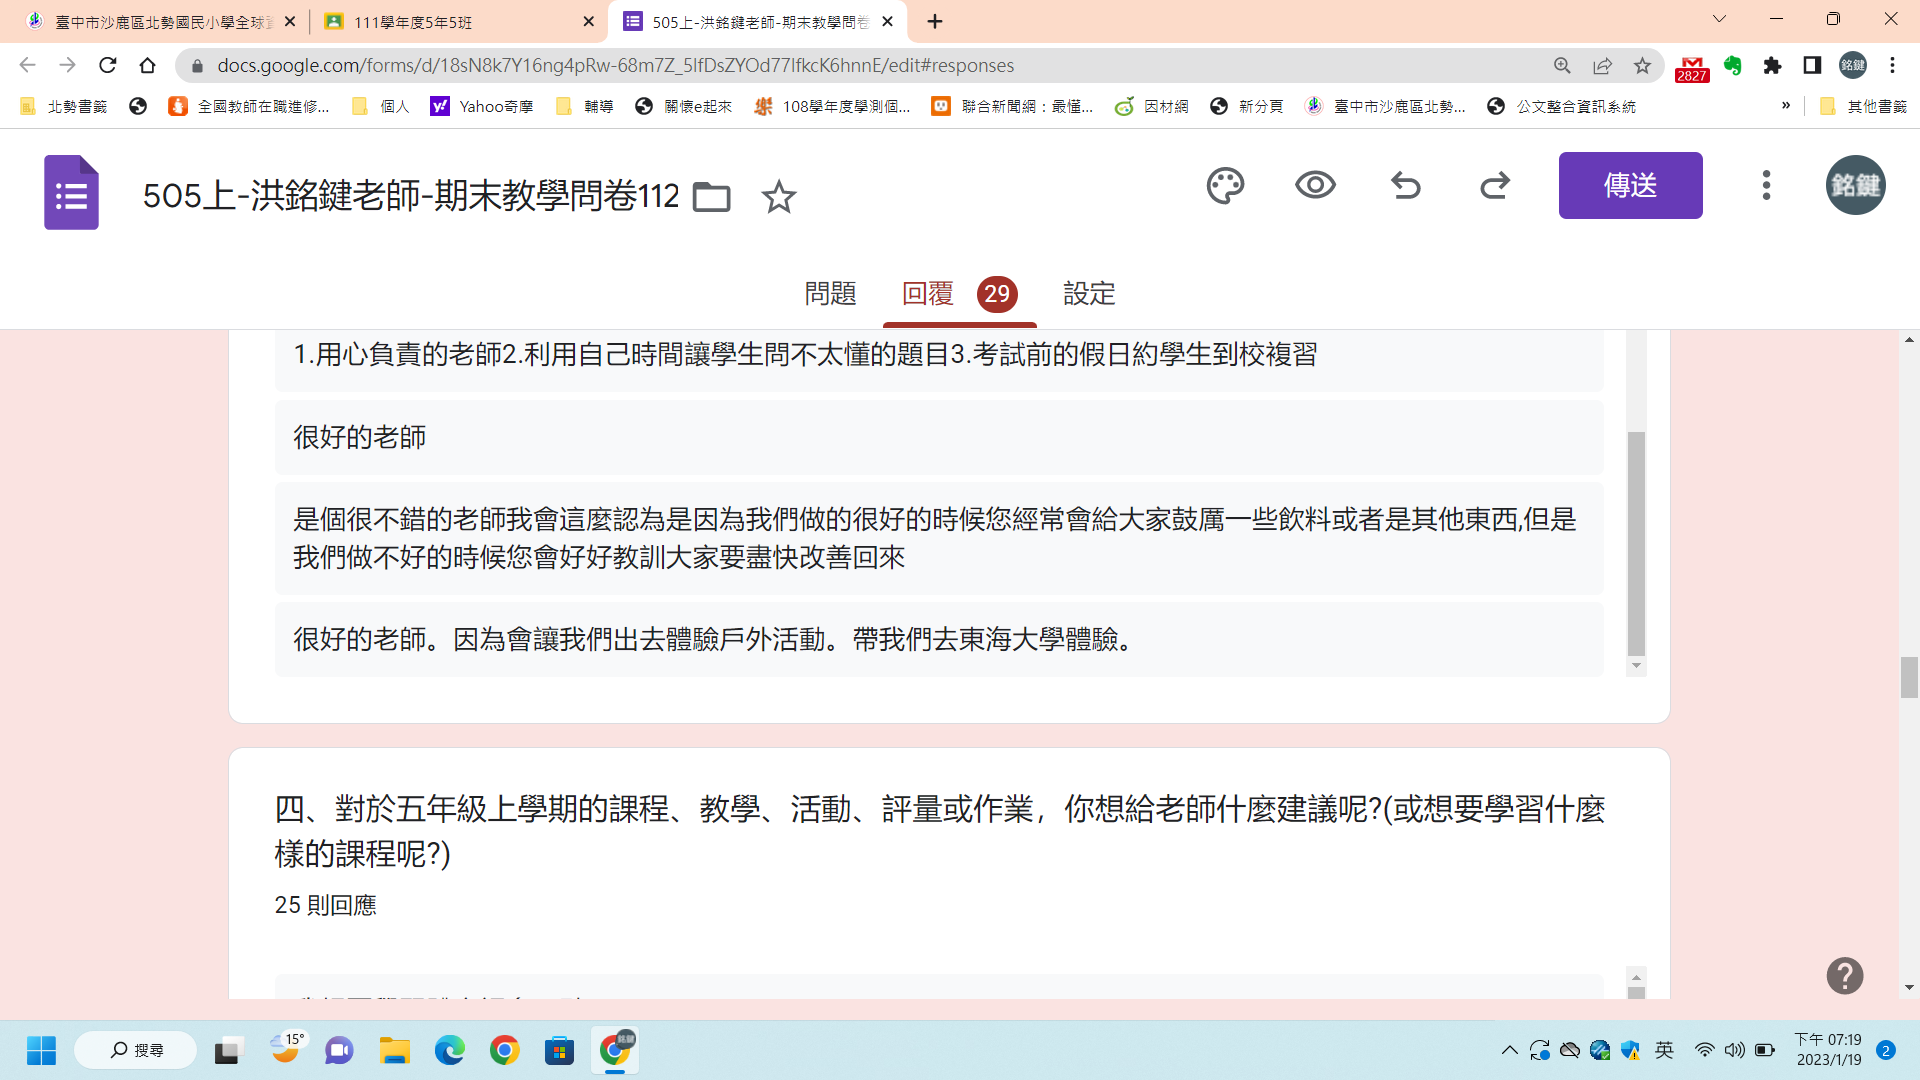Open File Explorer from the taskbar

tap(394, 1050)
